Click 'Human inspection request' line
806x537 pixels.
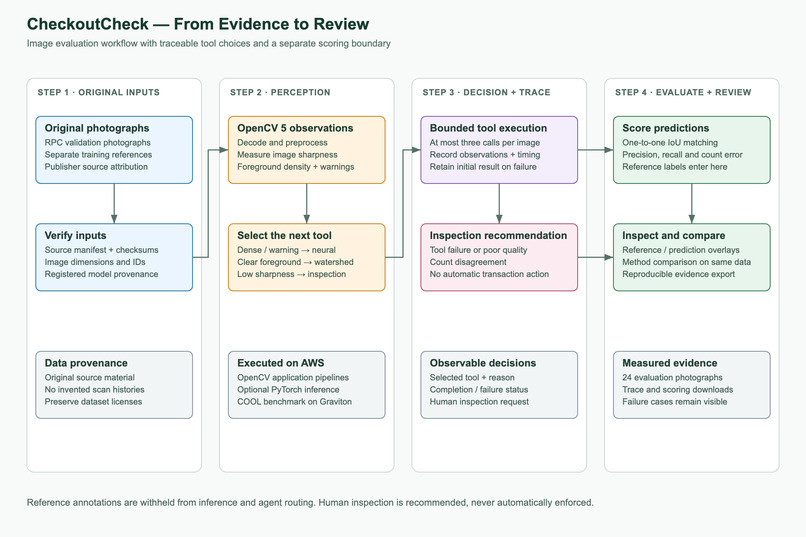click(x=479, y=401)
